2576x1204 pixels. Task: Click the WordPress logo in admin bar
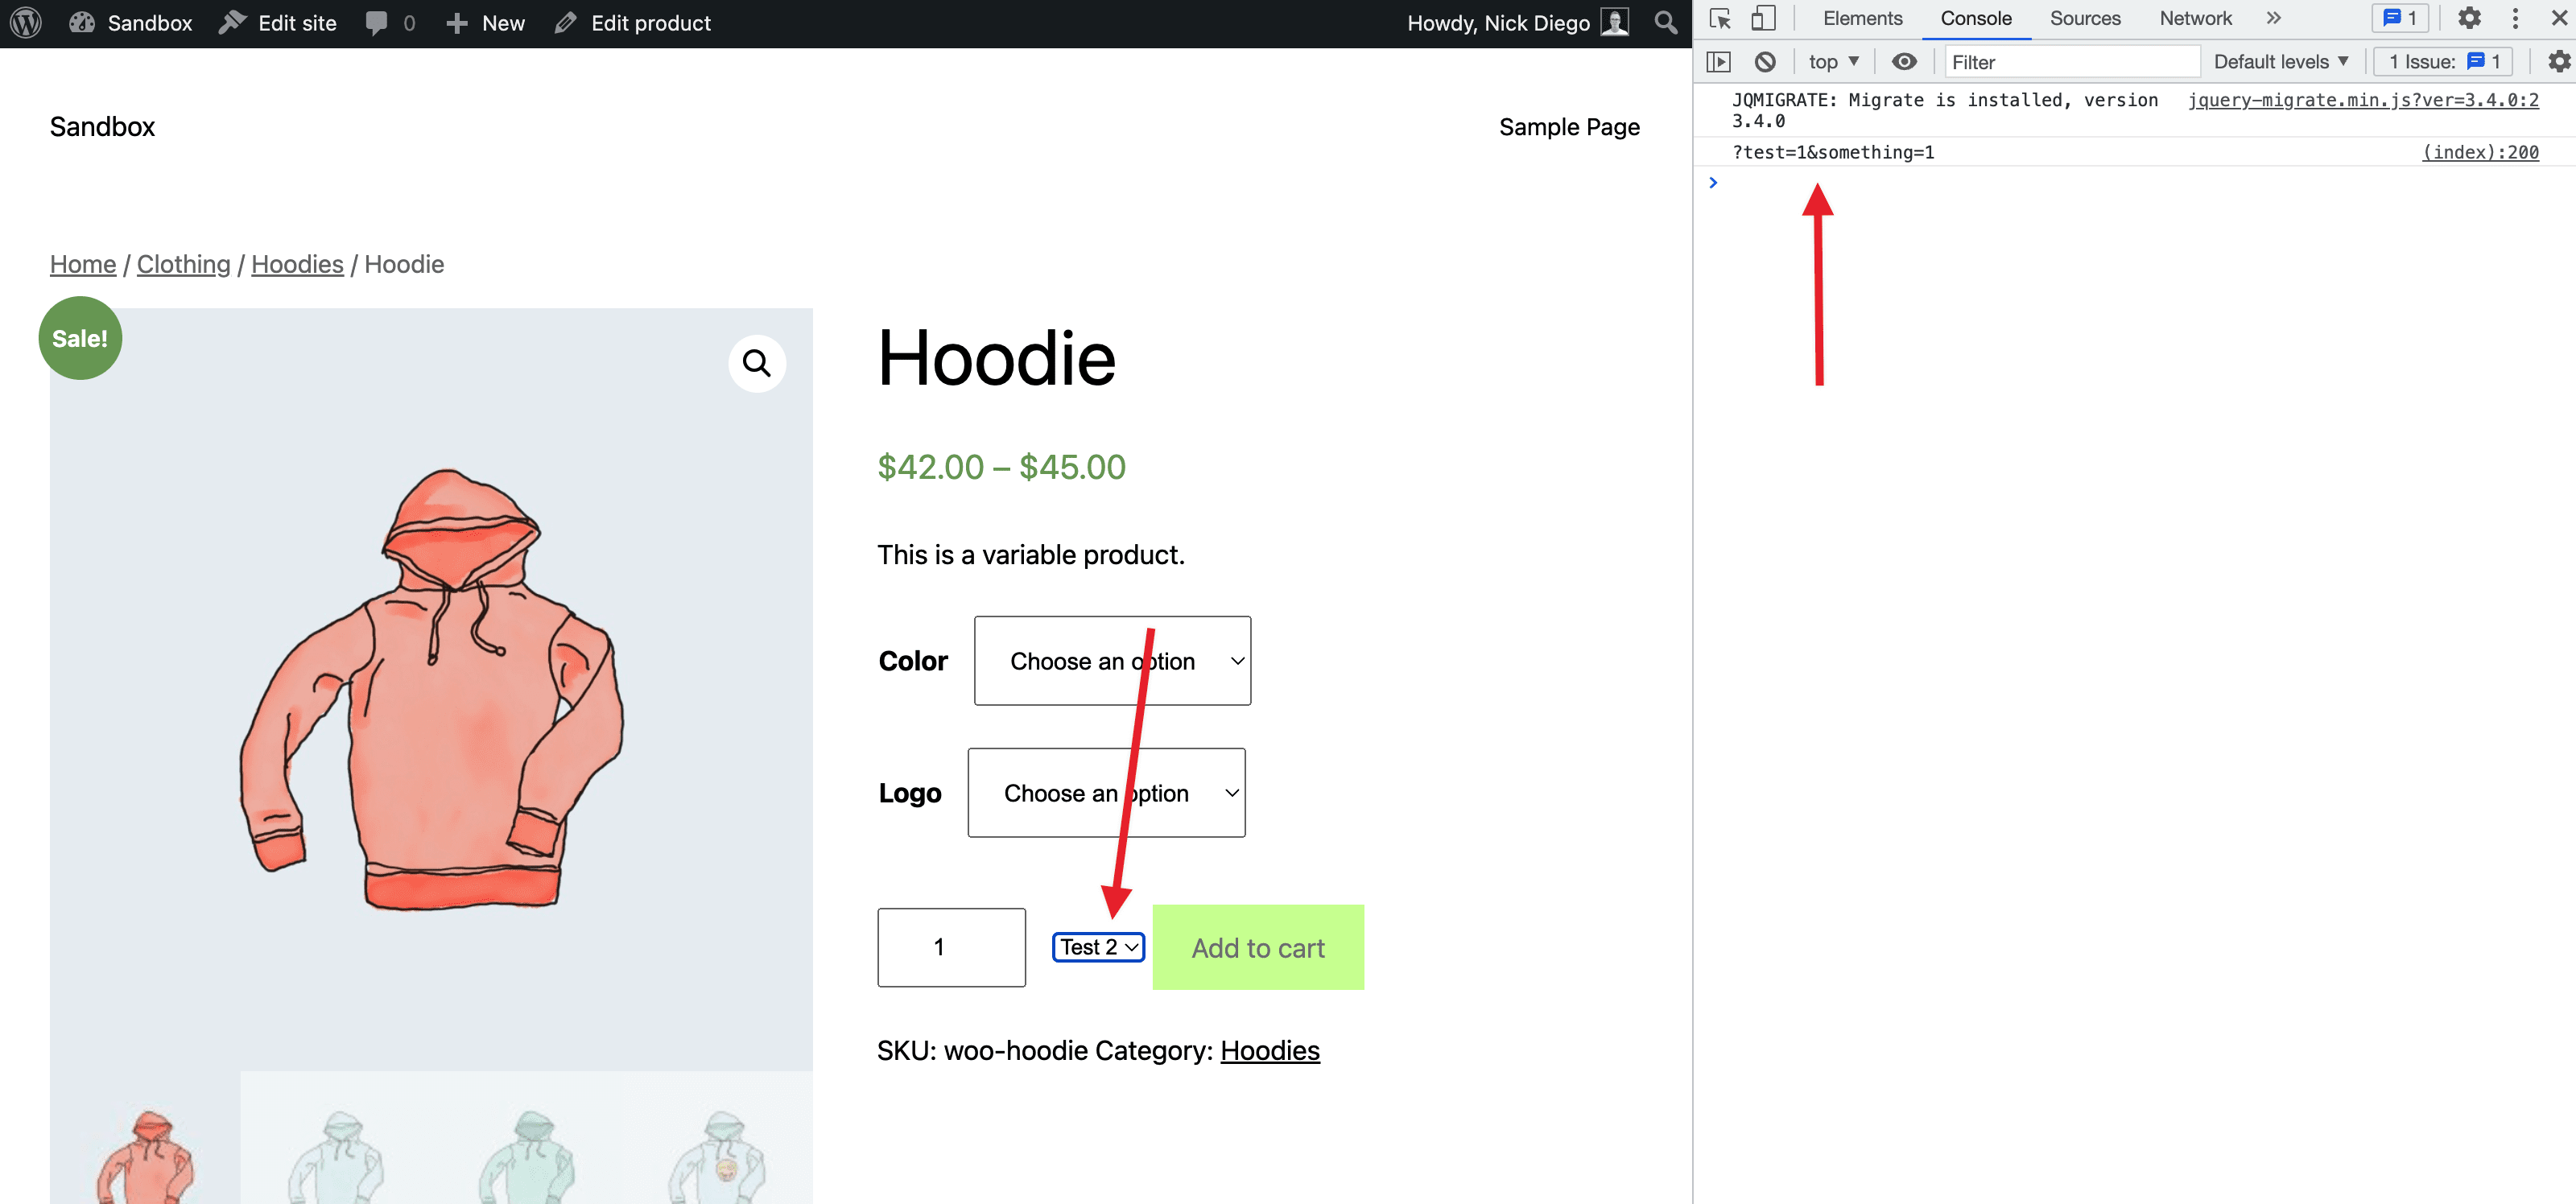26,23
